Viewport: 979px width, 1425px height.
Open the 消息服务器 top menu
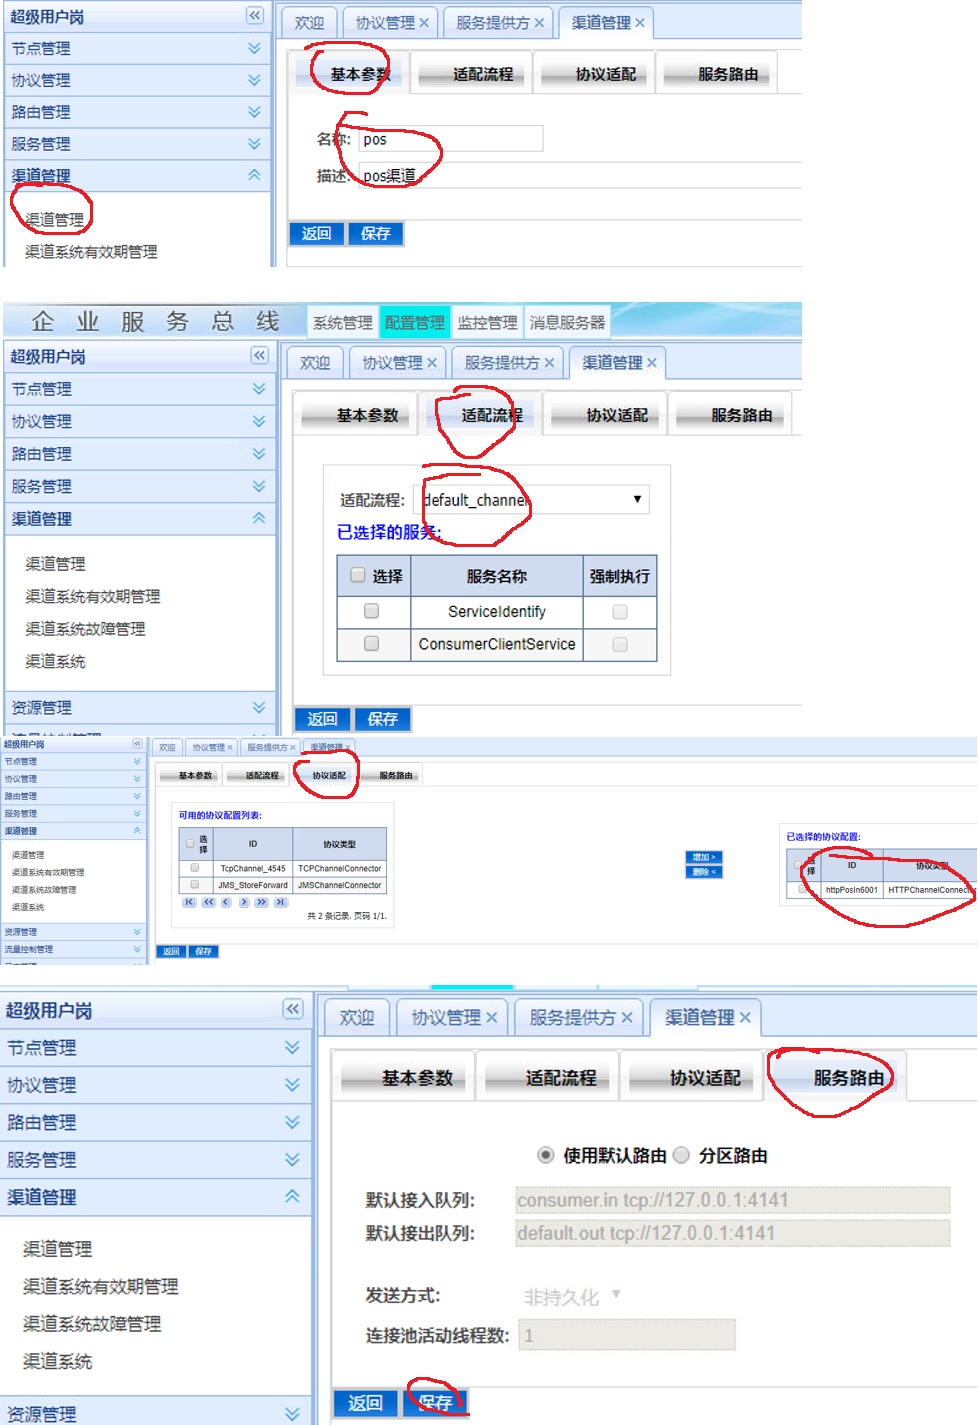[567, 322]
